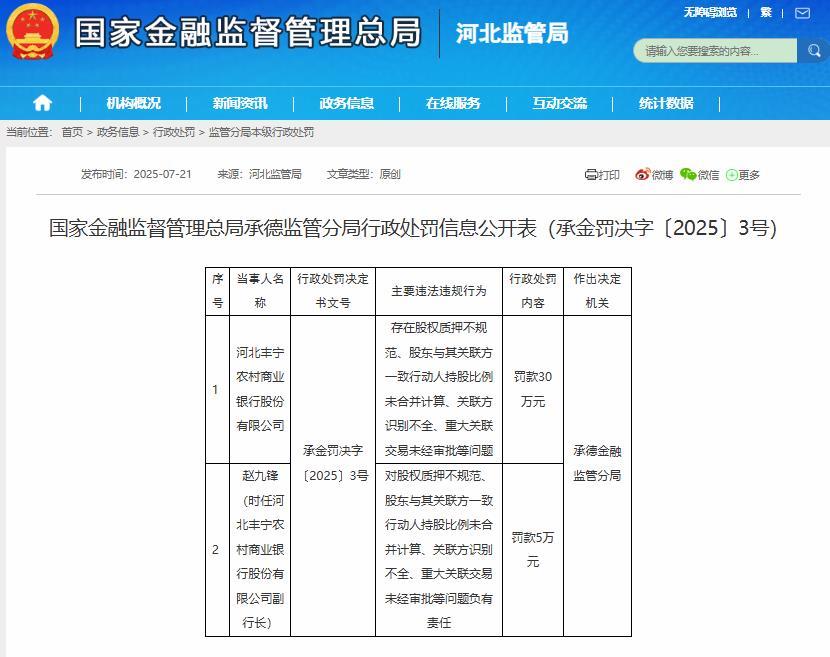Click the national emblem logo
The image size is (830, 657).
point(34,33)
